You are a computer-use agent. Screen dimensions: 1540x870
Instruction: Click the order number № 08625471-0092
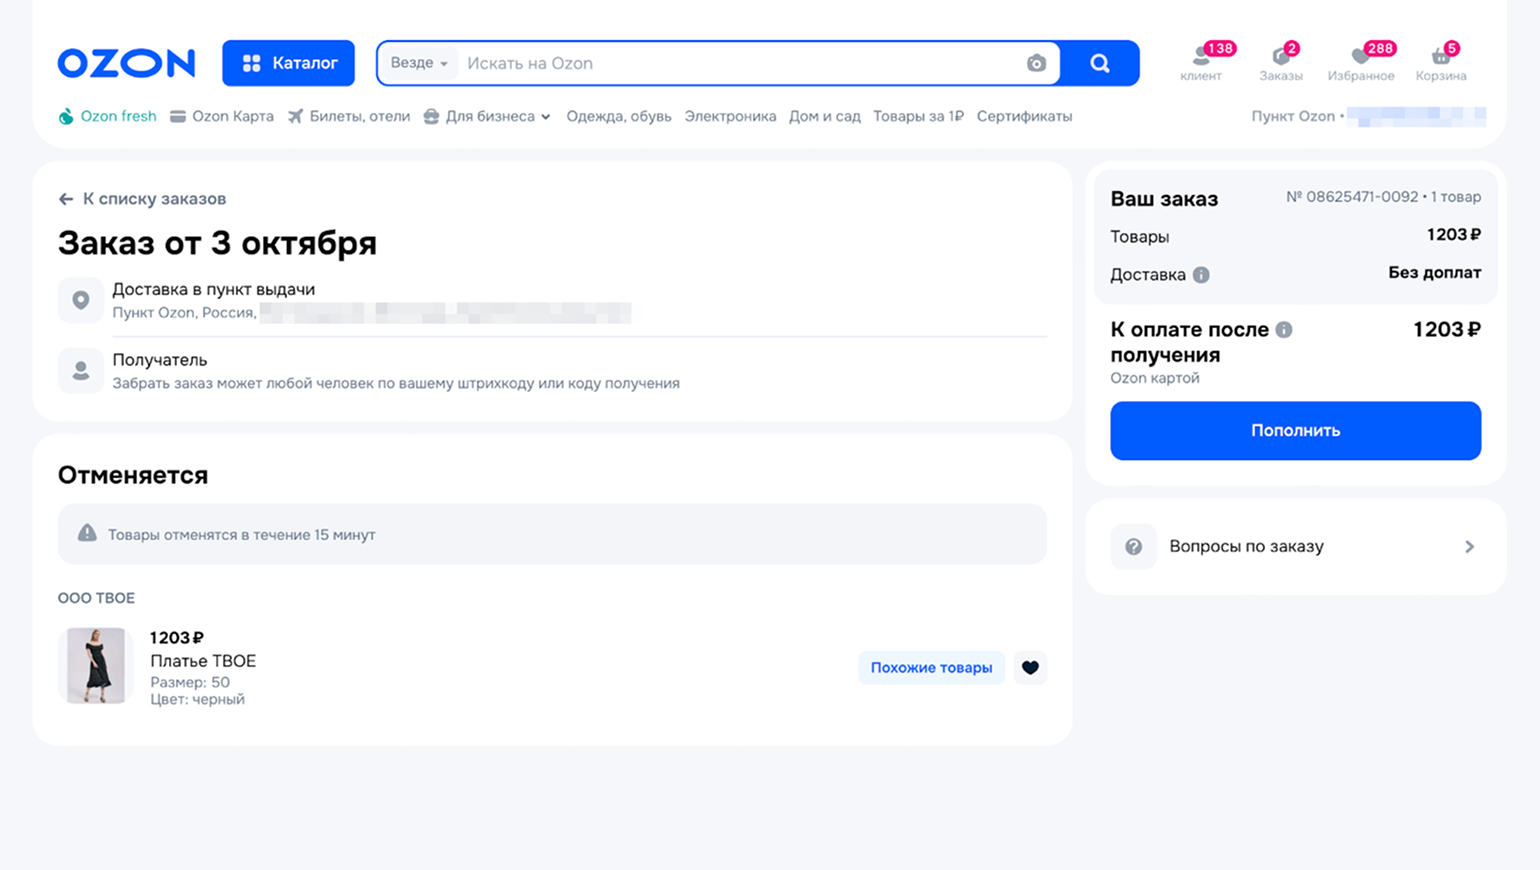pos(1352,197)
